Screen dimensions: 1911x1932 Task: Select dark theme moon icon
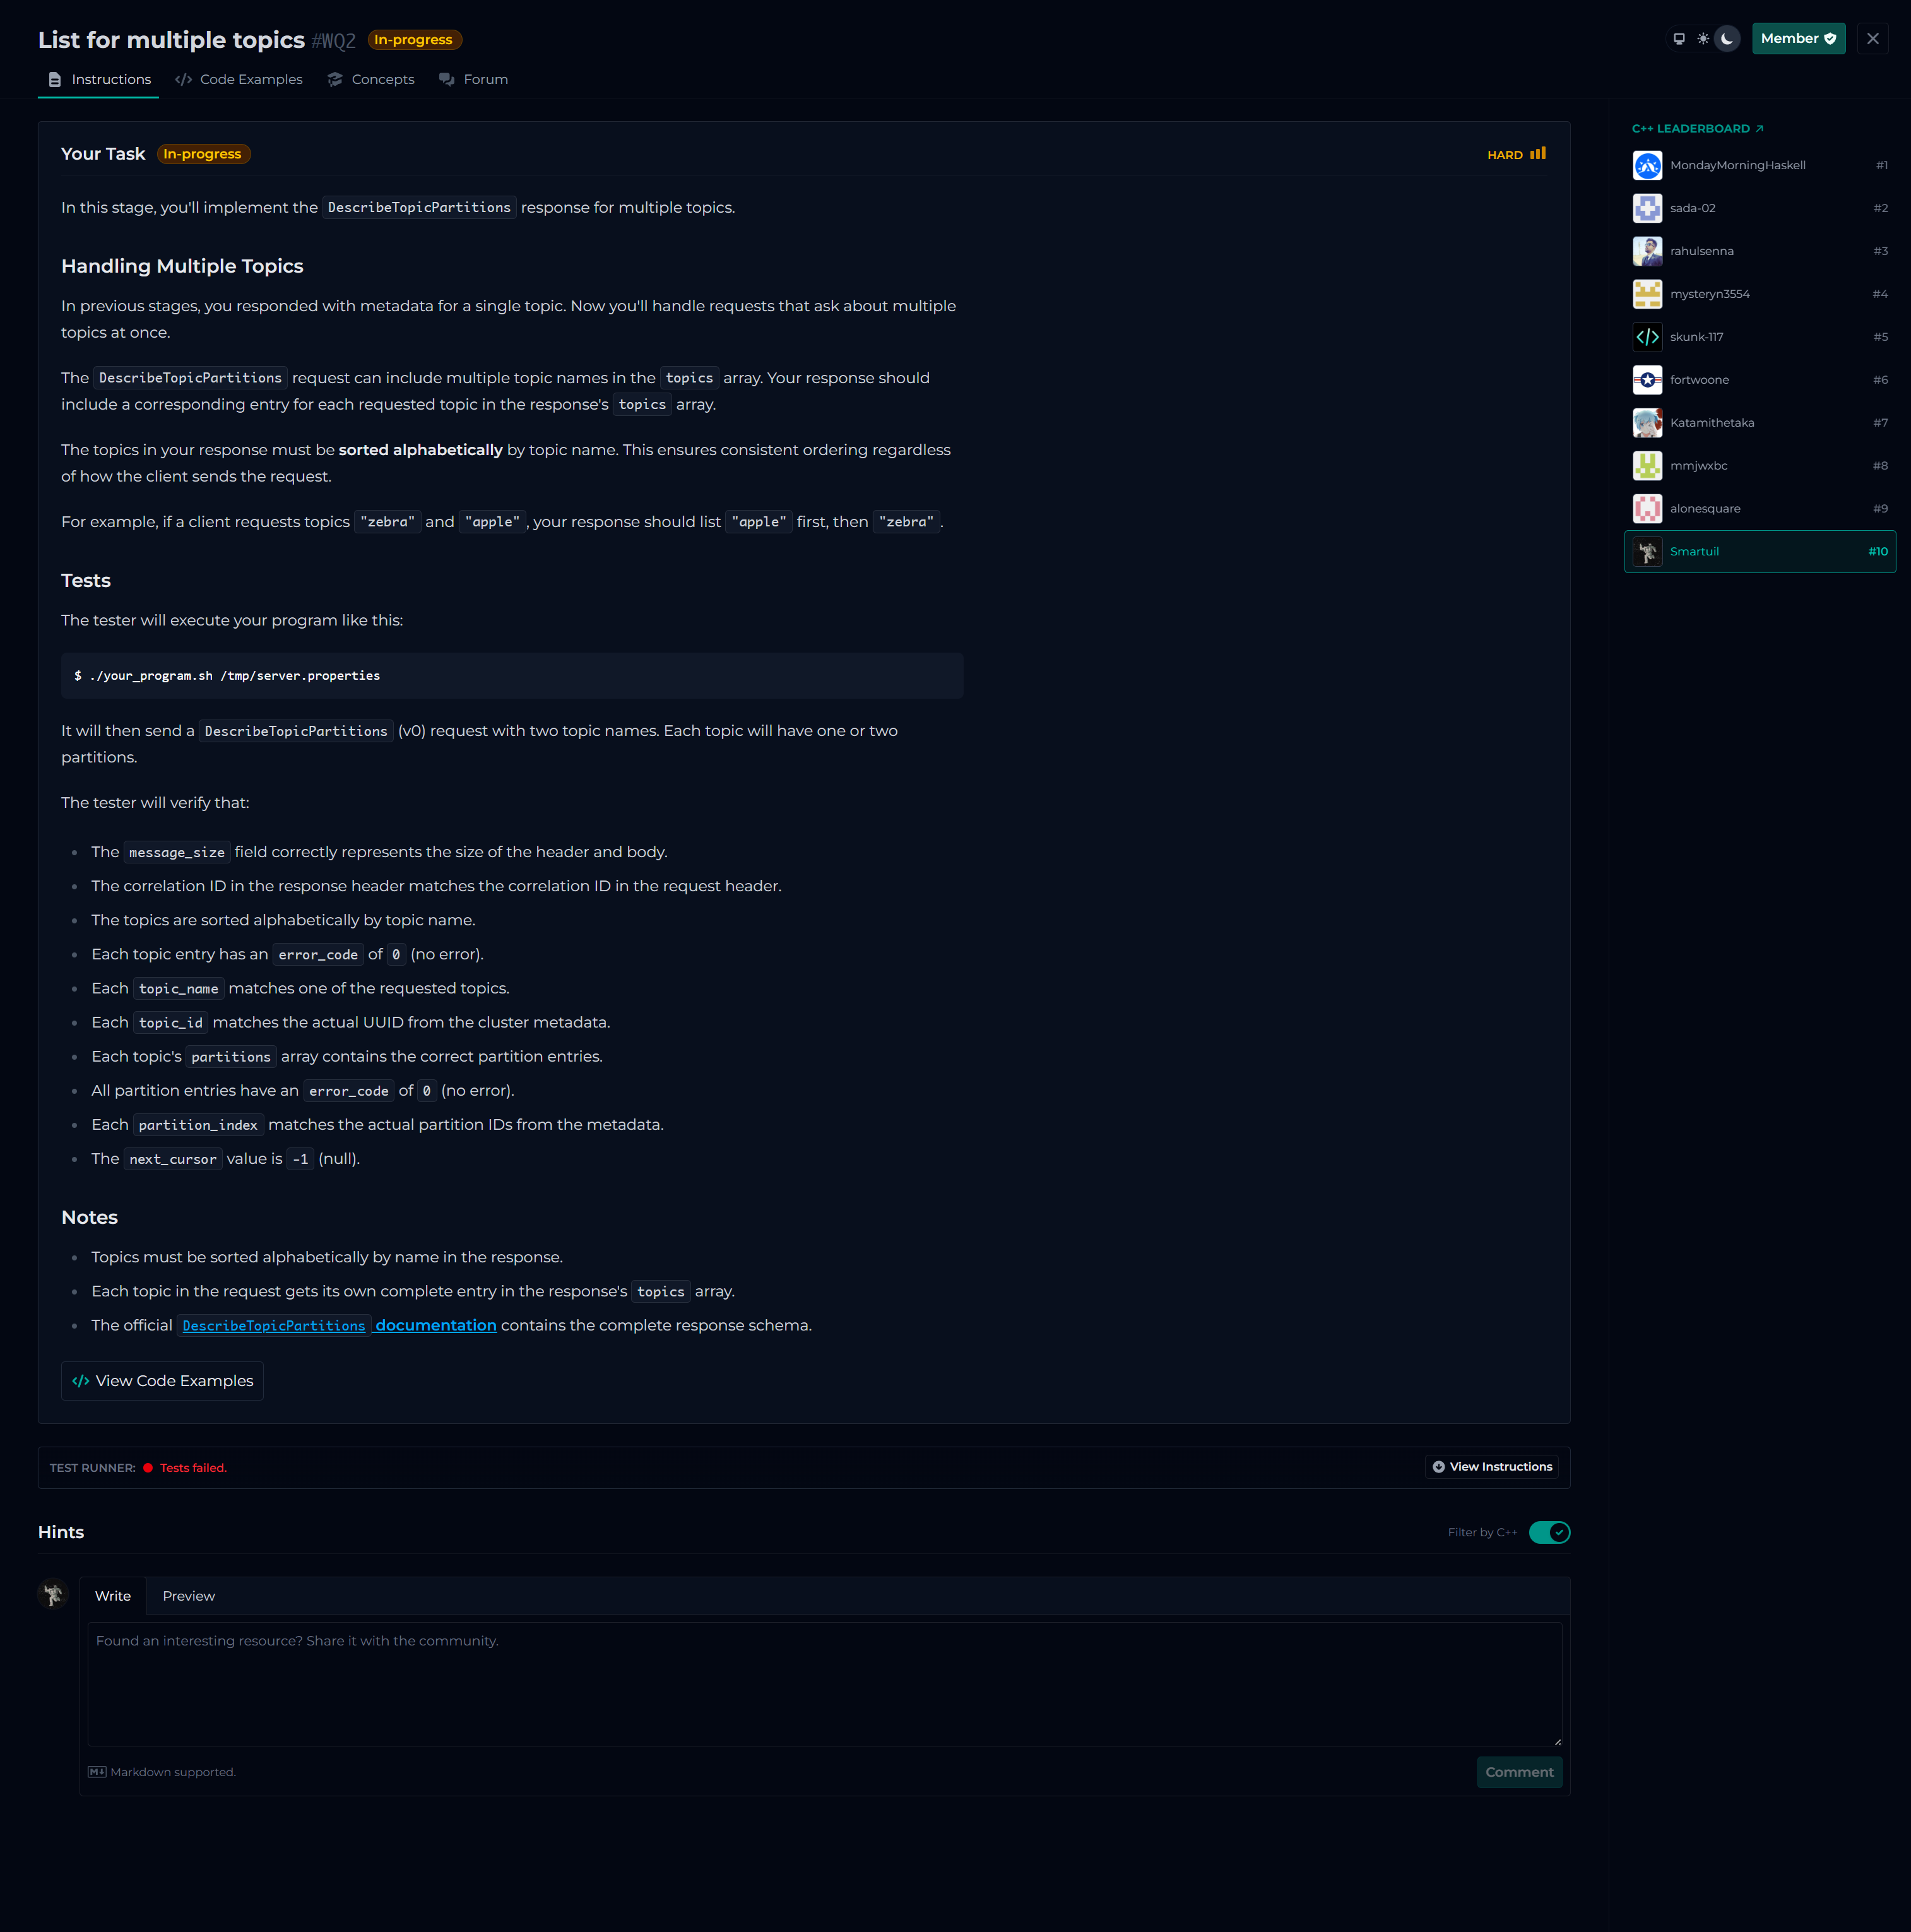pos(1727,39)
